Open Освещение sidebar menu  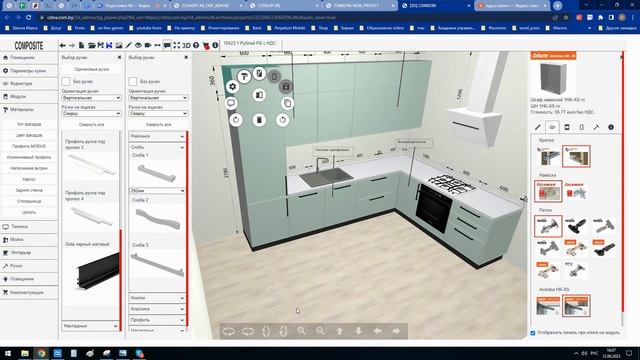pos(29,279)
